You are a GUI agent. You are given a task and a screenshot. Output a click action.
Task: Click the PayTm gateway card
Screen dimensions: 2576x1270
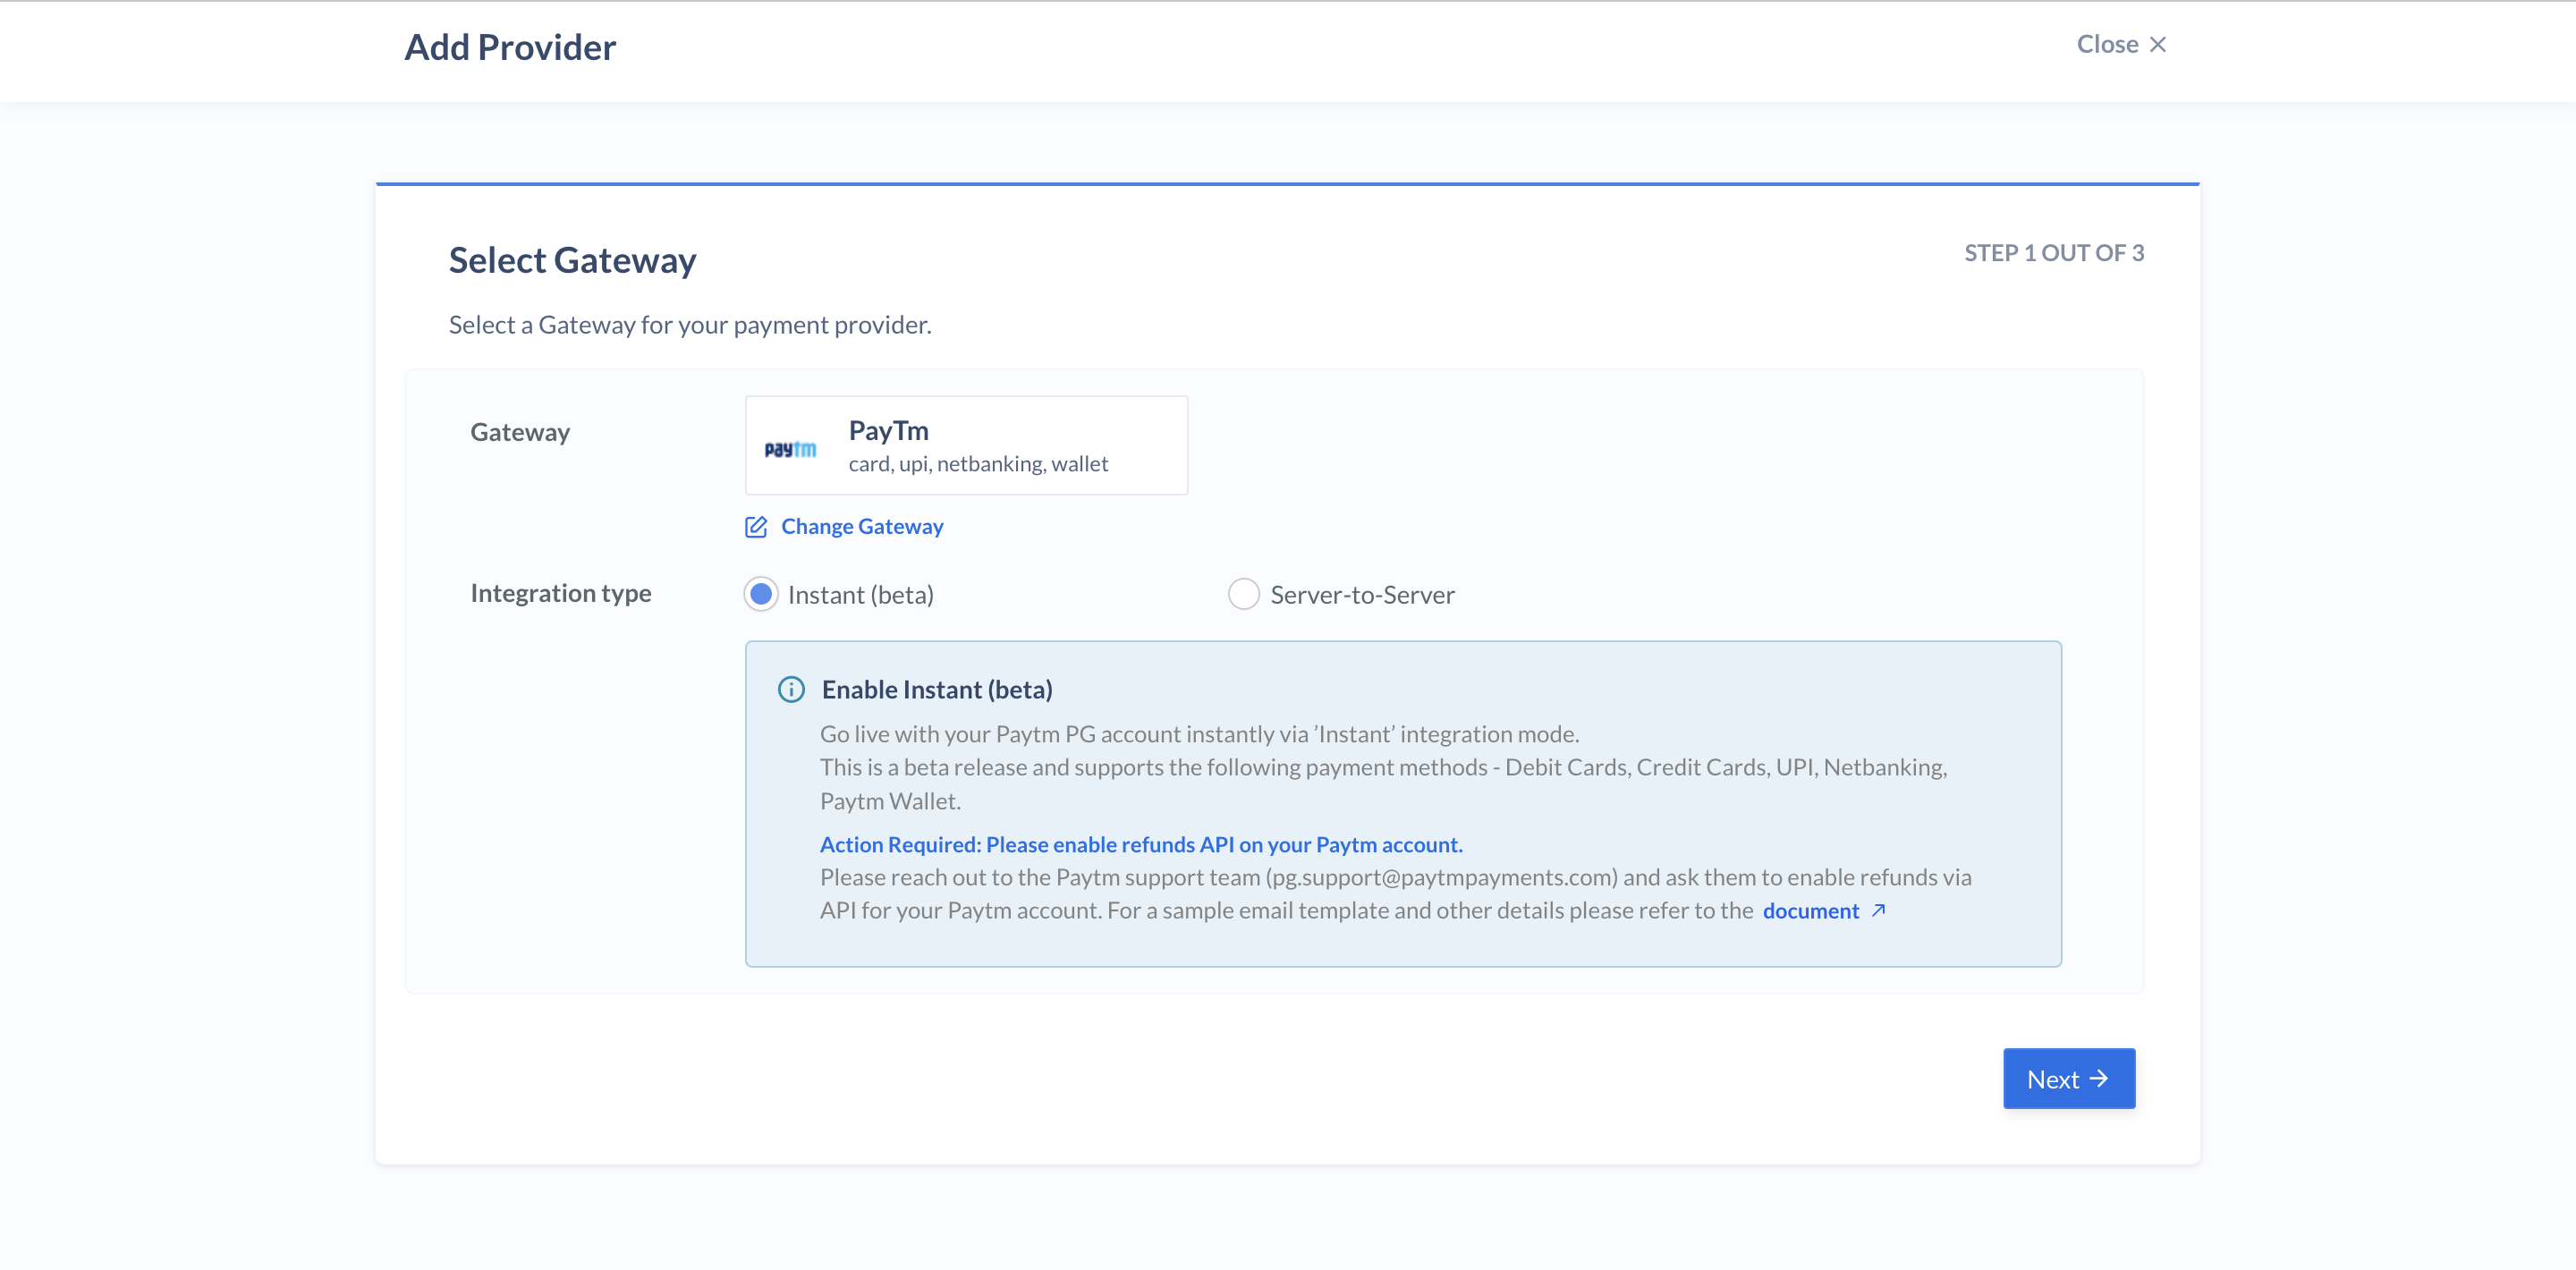coord(966,445)
